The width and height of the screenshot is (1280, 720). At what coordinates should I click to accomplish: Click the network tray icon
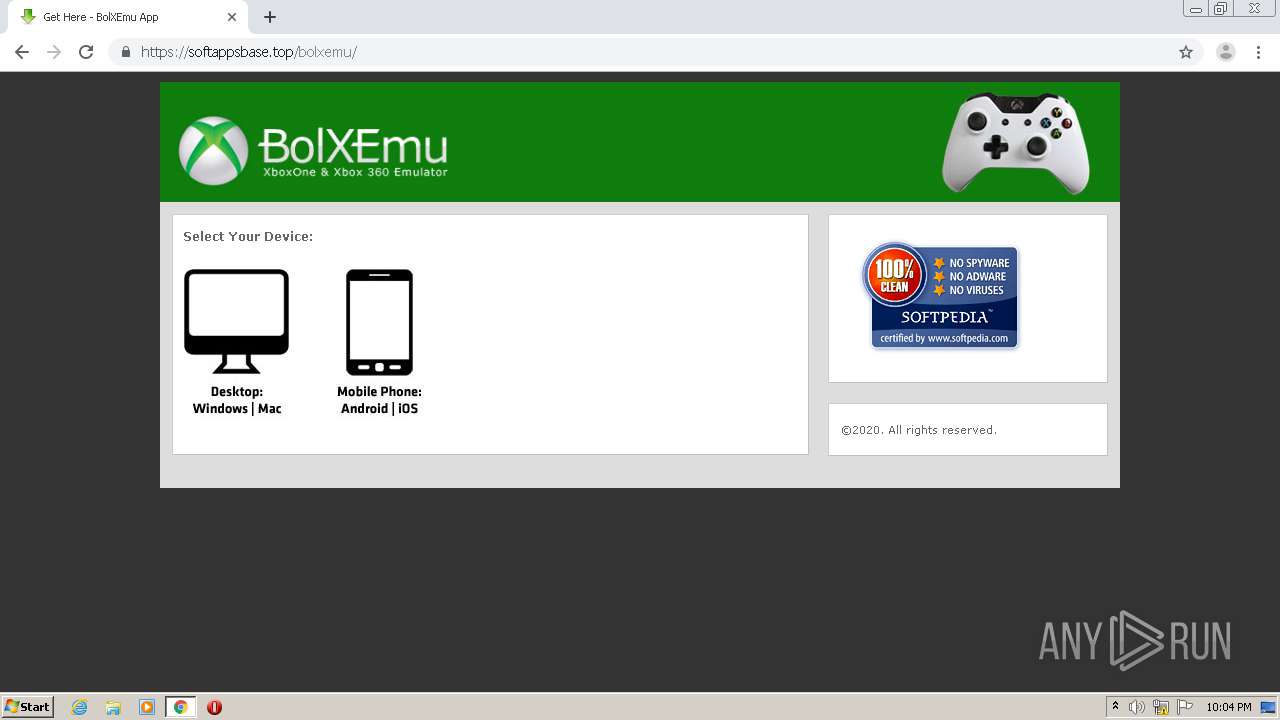point(1161,707)
